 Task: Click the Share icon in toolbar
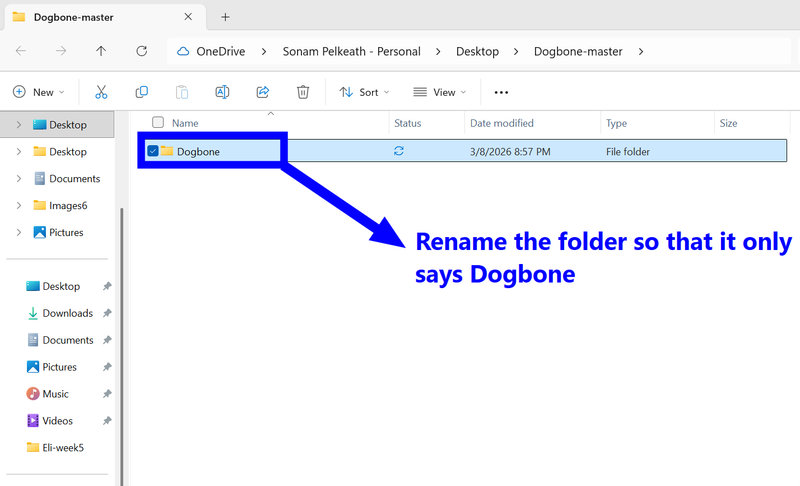pyautogui.click(x=263, y=92)
